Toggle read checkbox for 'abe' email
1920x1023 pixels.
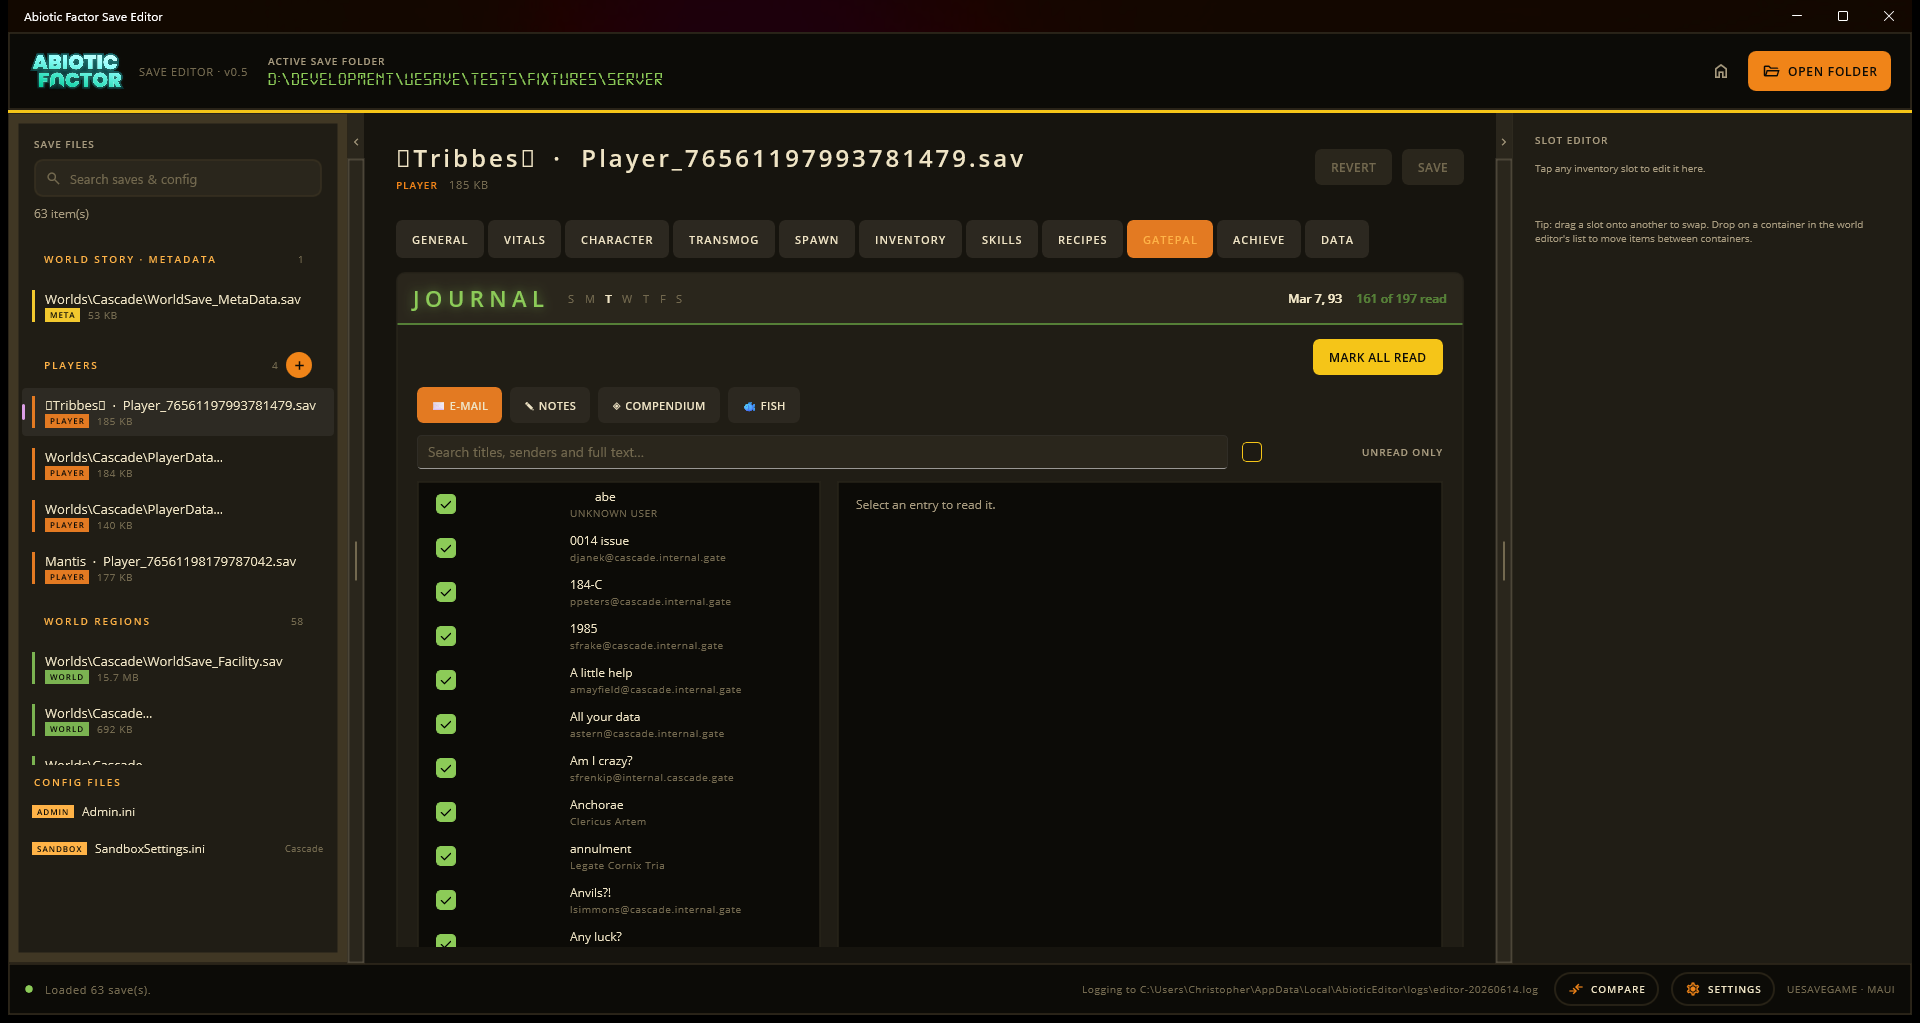pyautogui.click(x=446, y=504)
